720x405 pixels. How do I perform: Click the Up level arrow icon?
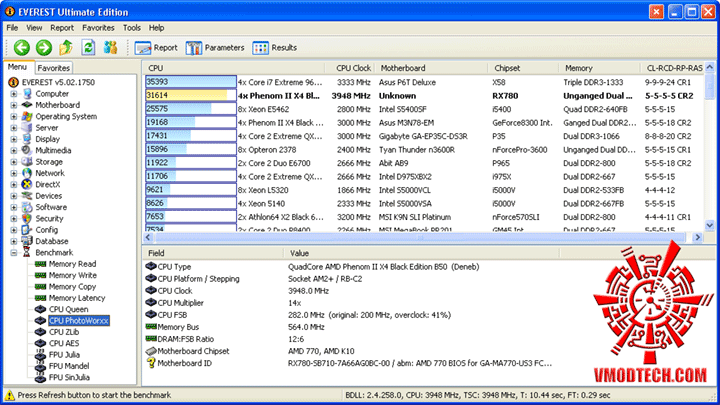click(66, 47)
